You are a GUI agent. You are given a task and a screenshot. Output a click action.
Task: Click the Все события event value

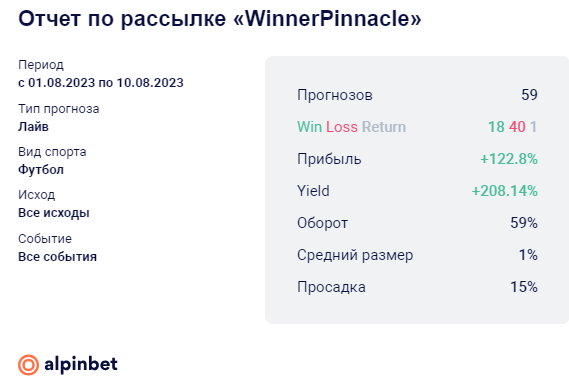57,257
